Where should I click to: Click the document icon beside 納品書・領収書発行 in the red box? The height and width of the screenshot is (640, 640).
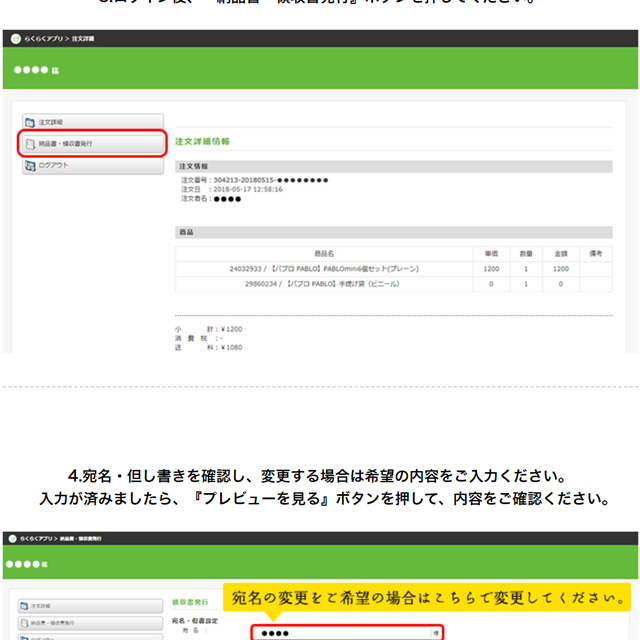pos(30,144)
